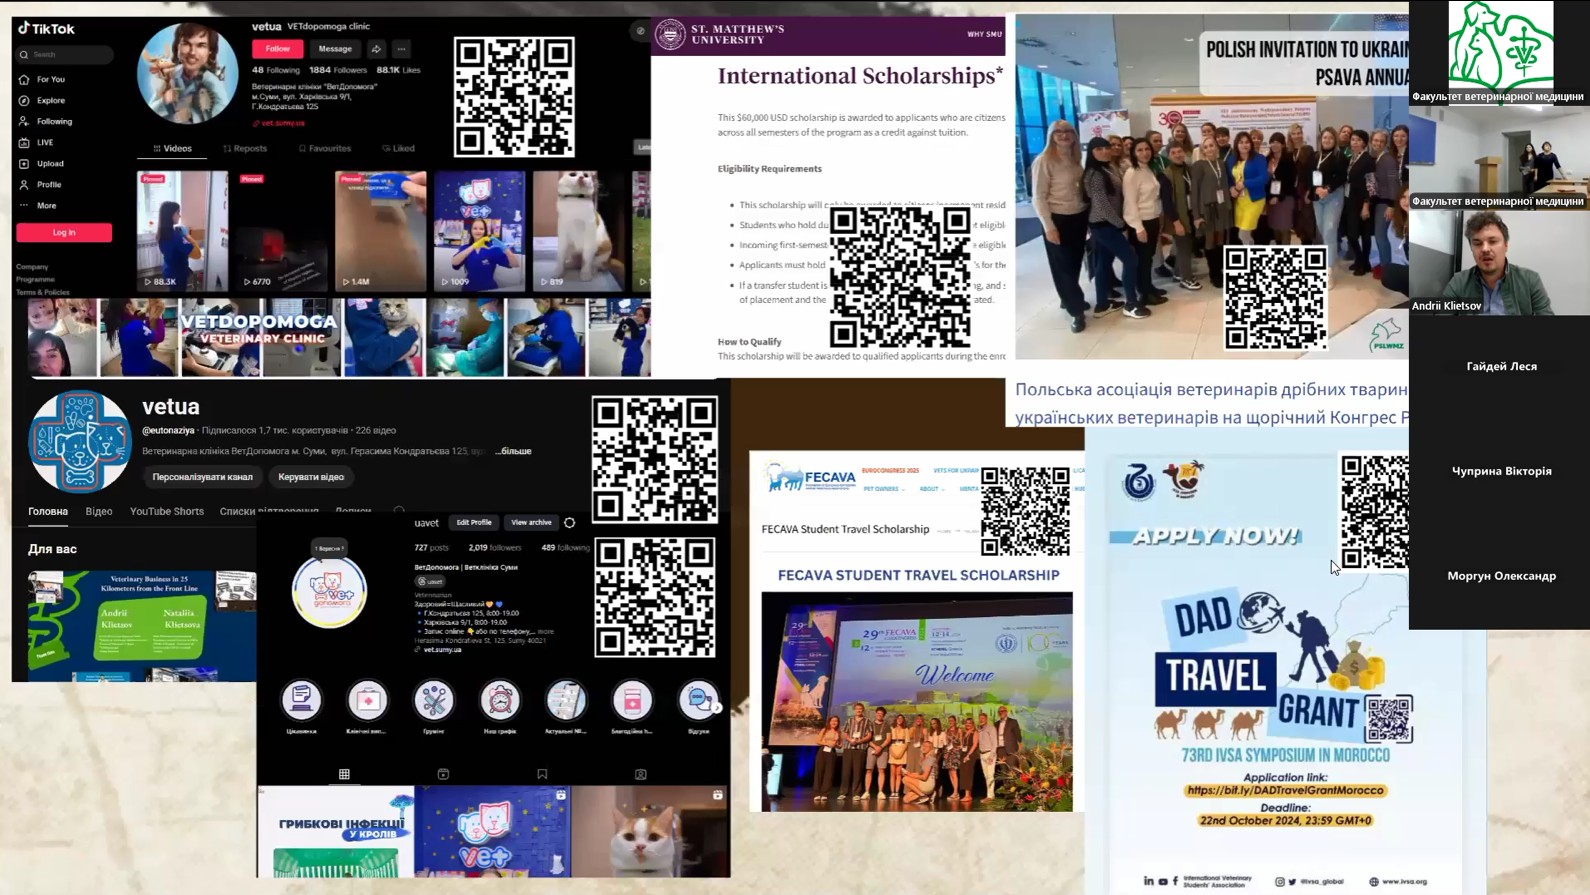
Task: Open the Актуальні story highlight
Action: point(566,700)
